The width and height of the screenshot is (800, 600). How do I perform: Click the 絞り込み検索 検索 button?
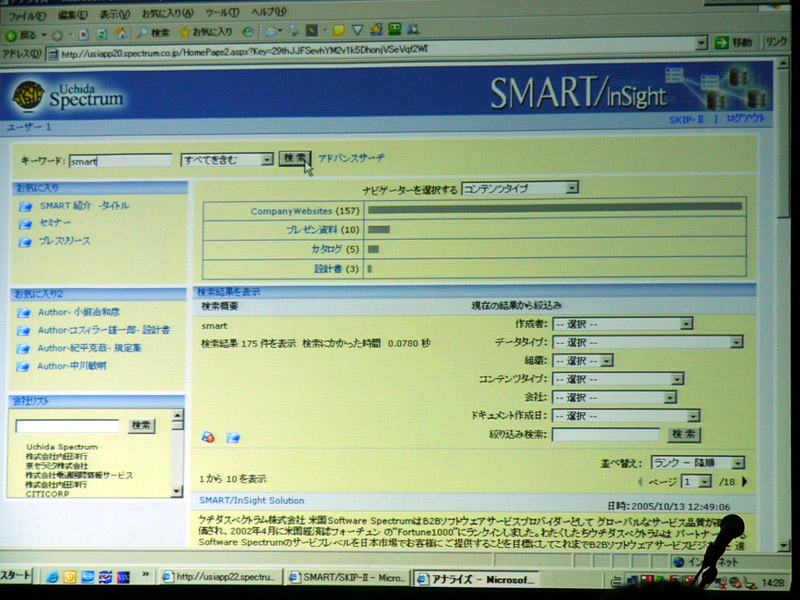(684, 434)
